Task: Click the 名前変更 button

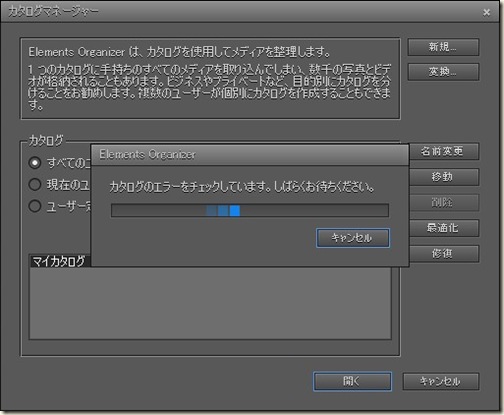Action: coord(444,151)
